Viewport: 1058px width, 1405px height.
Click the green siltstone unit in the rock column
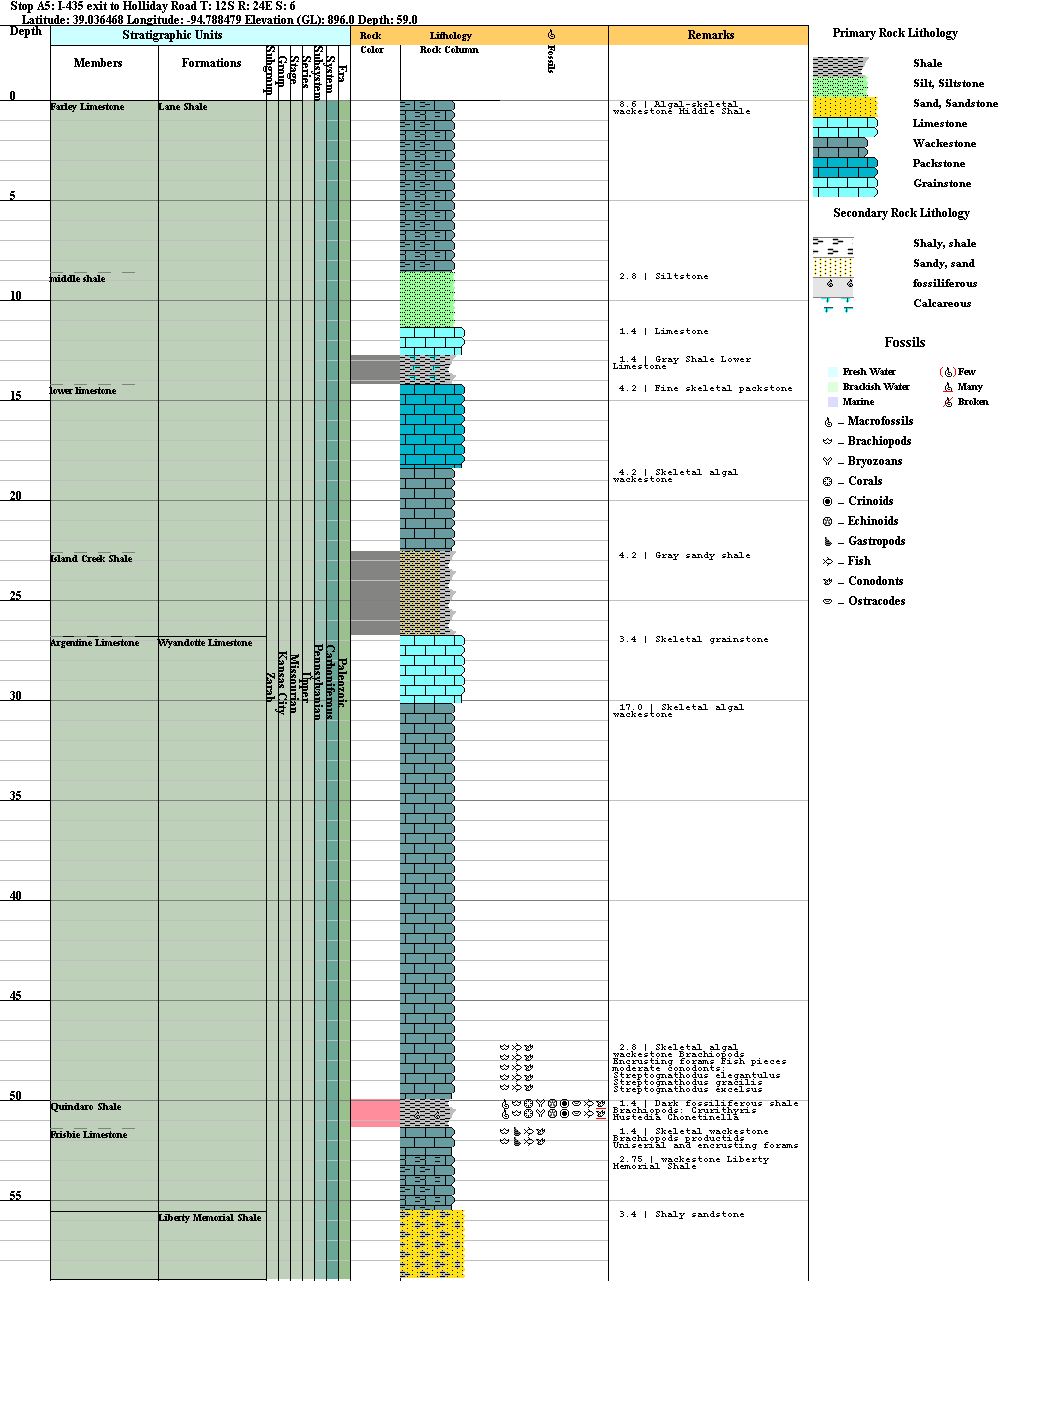point(427,299)
